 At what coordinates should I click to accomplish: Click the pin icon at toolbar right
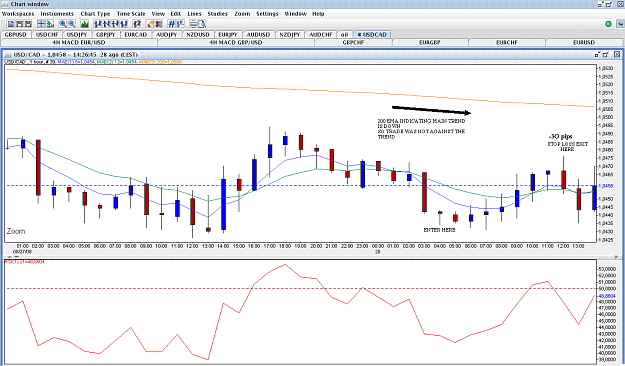coord(620,24)
